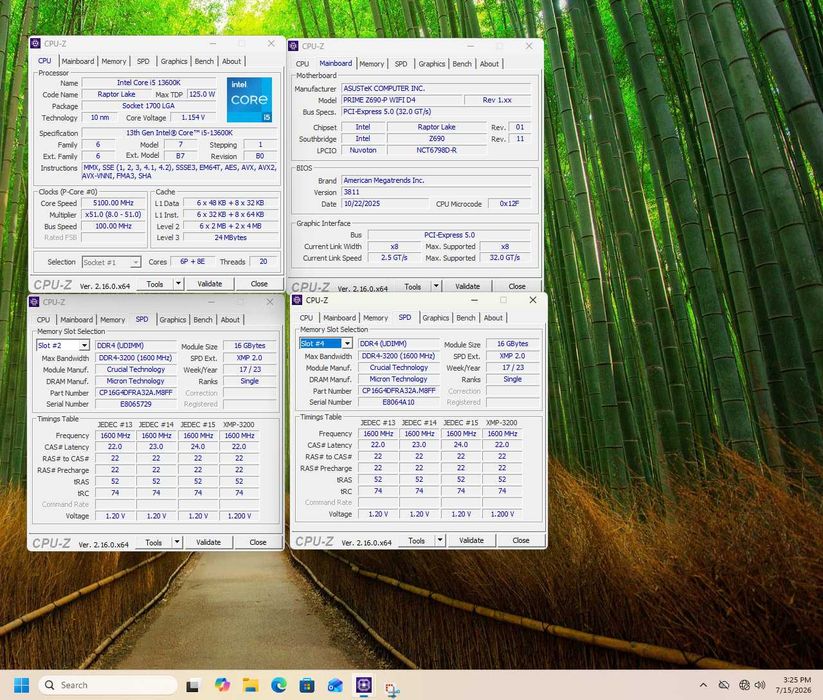Click the volume icon in the system tray
The image size is (823, 700).
760,685
